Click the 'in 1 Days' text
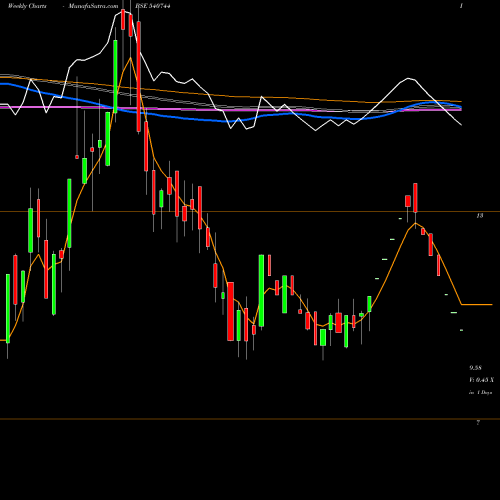The width and height of the screenshot is (500, 500). (480, 393)
